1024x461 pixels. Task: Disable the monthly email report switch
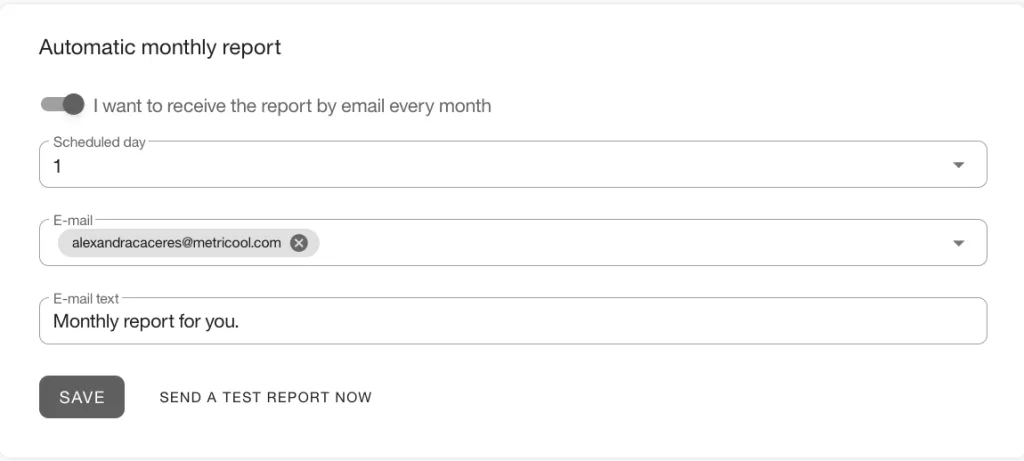click(63, 104)
